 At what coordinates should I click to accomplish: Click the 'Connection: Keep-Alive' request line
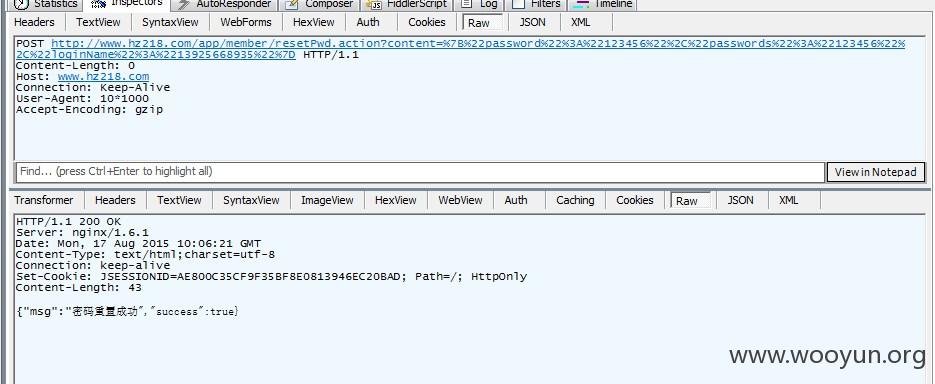93,88
